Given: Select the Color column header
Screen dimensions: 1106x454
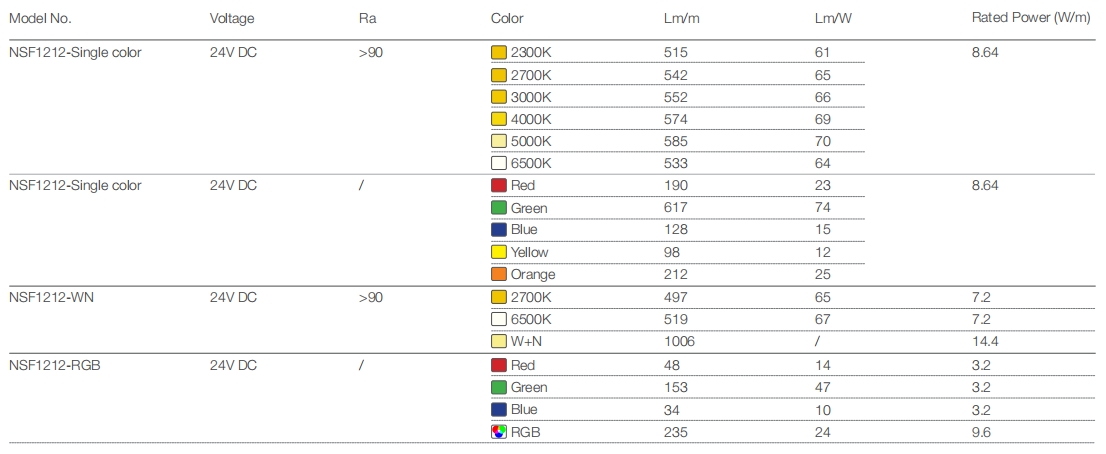Looking at the screenshot, I should (507, 19).
